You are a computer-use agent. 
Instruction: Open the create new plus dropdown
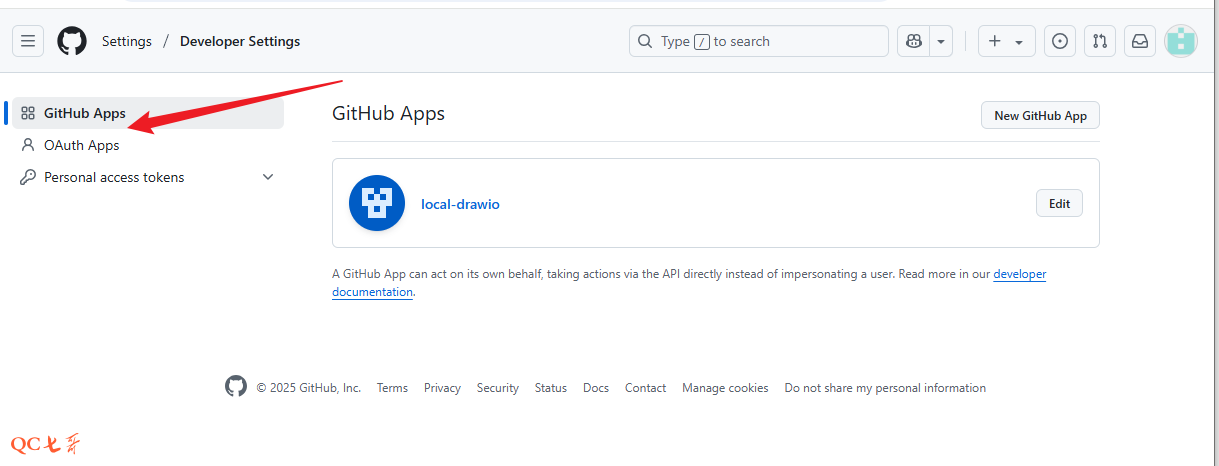point(1005,41)
